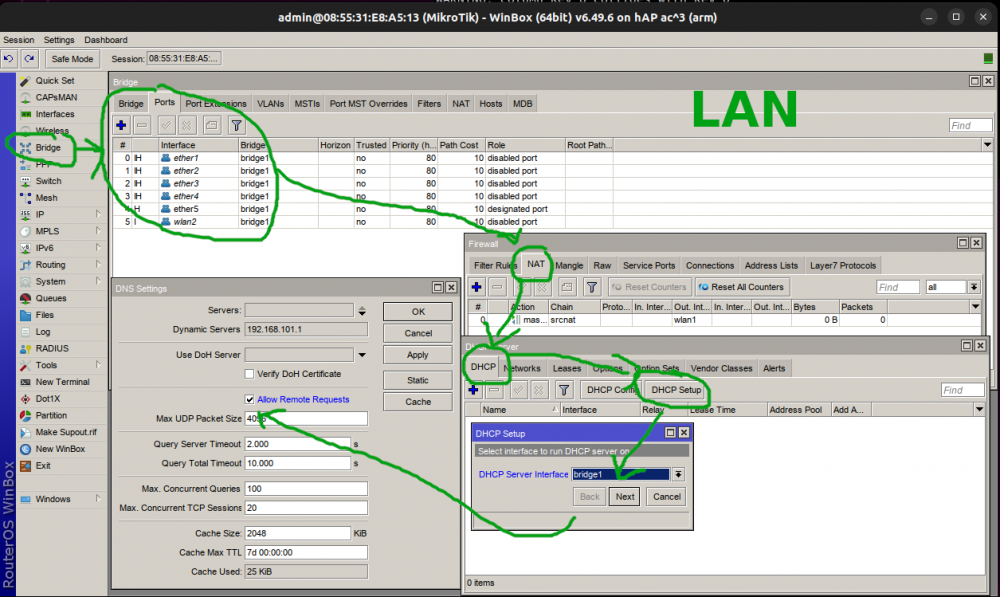Click Next in DHCP Setup dialog
The height and width of the screenshot is (597, 1000).
click(625, 496)
